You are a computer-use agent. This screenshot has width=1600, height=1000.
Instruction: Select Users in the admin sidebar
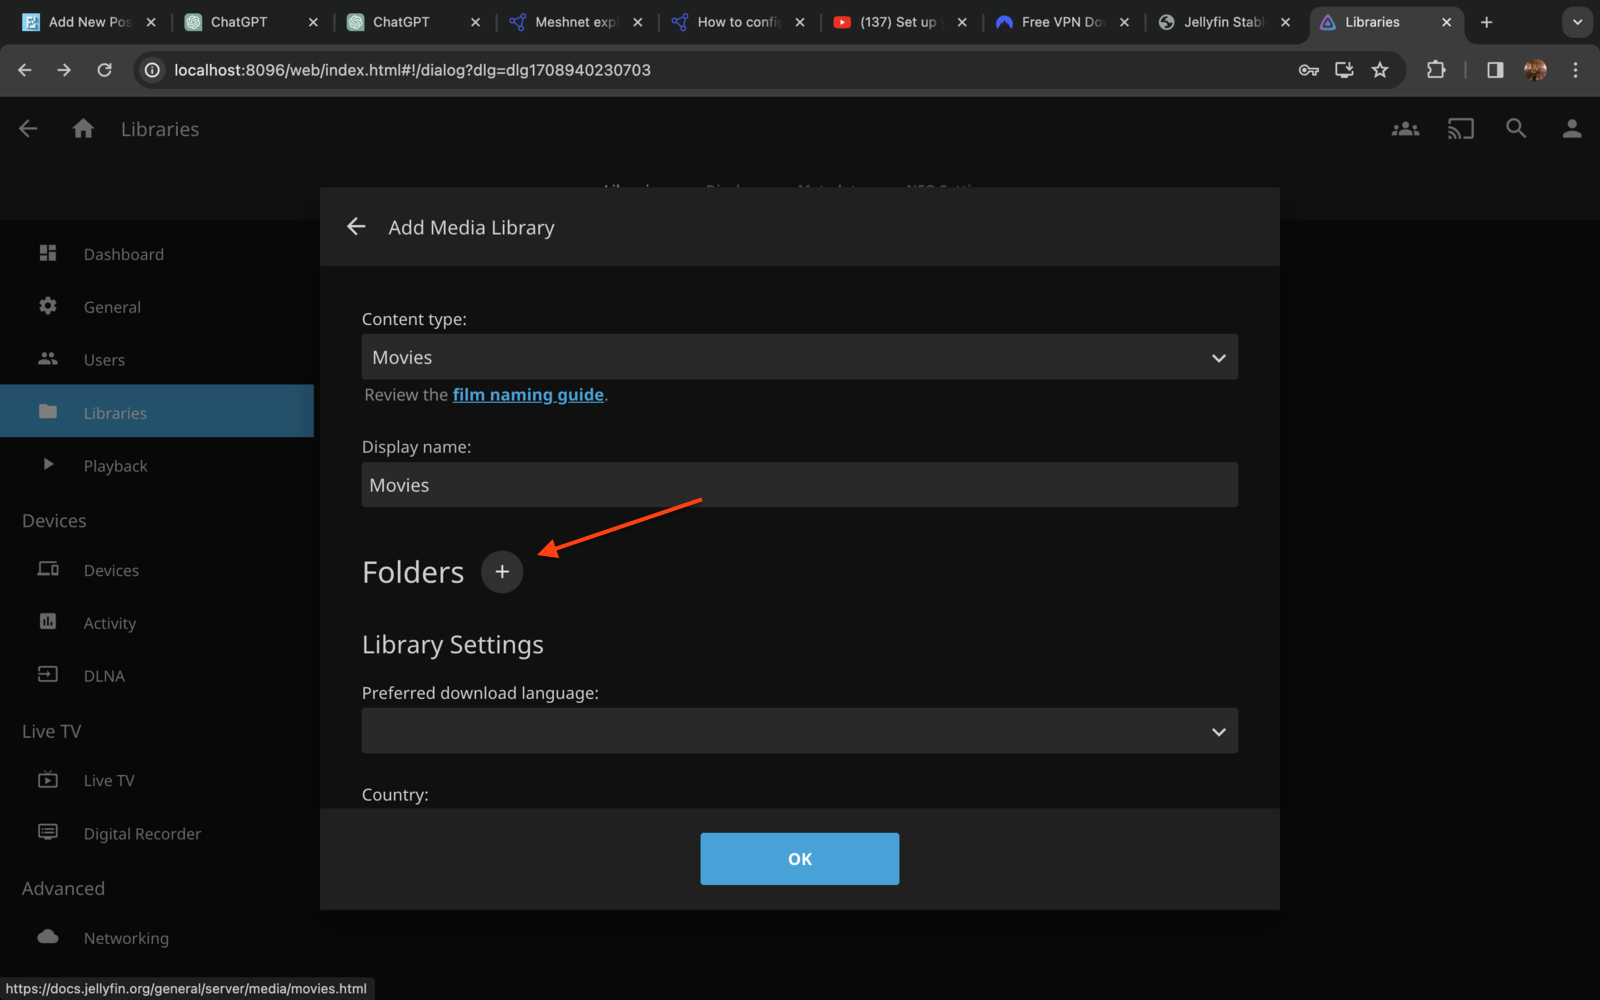pos(104,359)
